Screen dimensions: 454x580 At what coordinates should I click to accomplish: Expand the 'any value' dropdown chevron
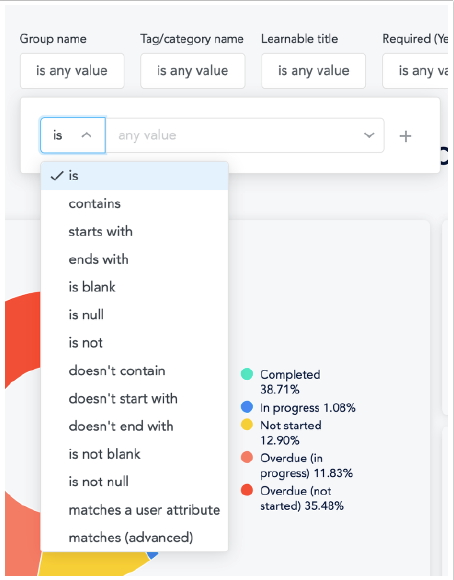(x=369, y=135)
